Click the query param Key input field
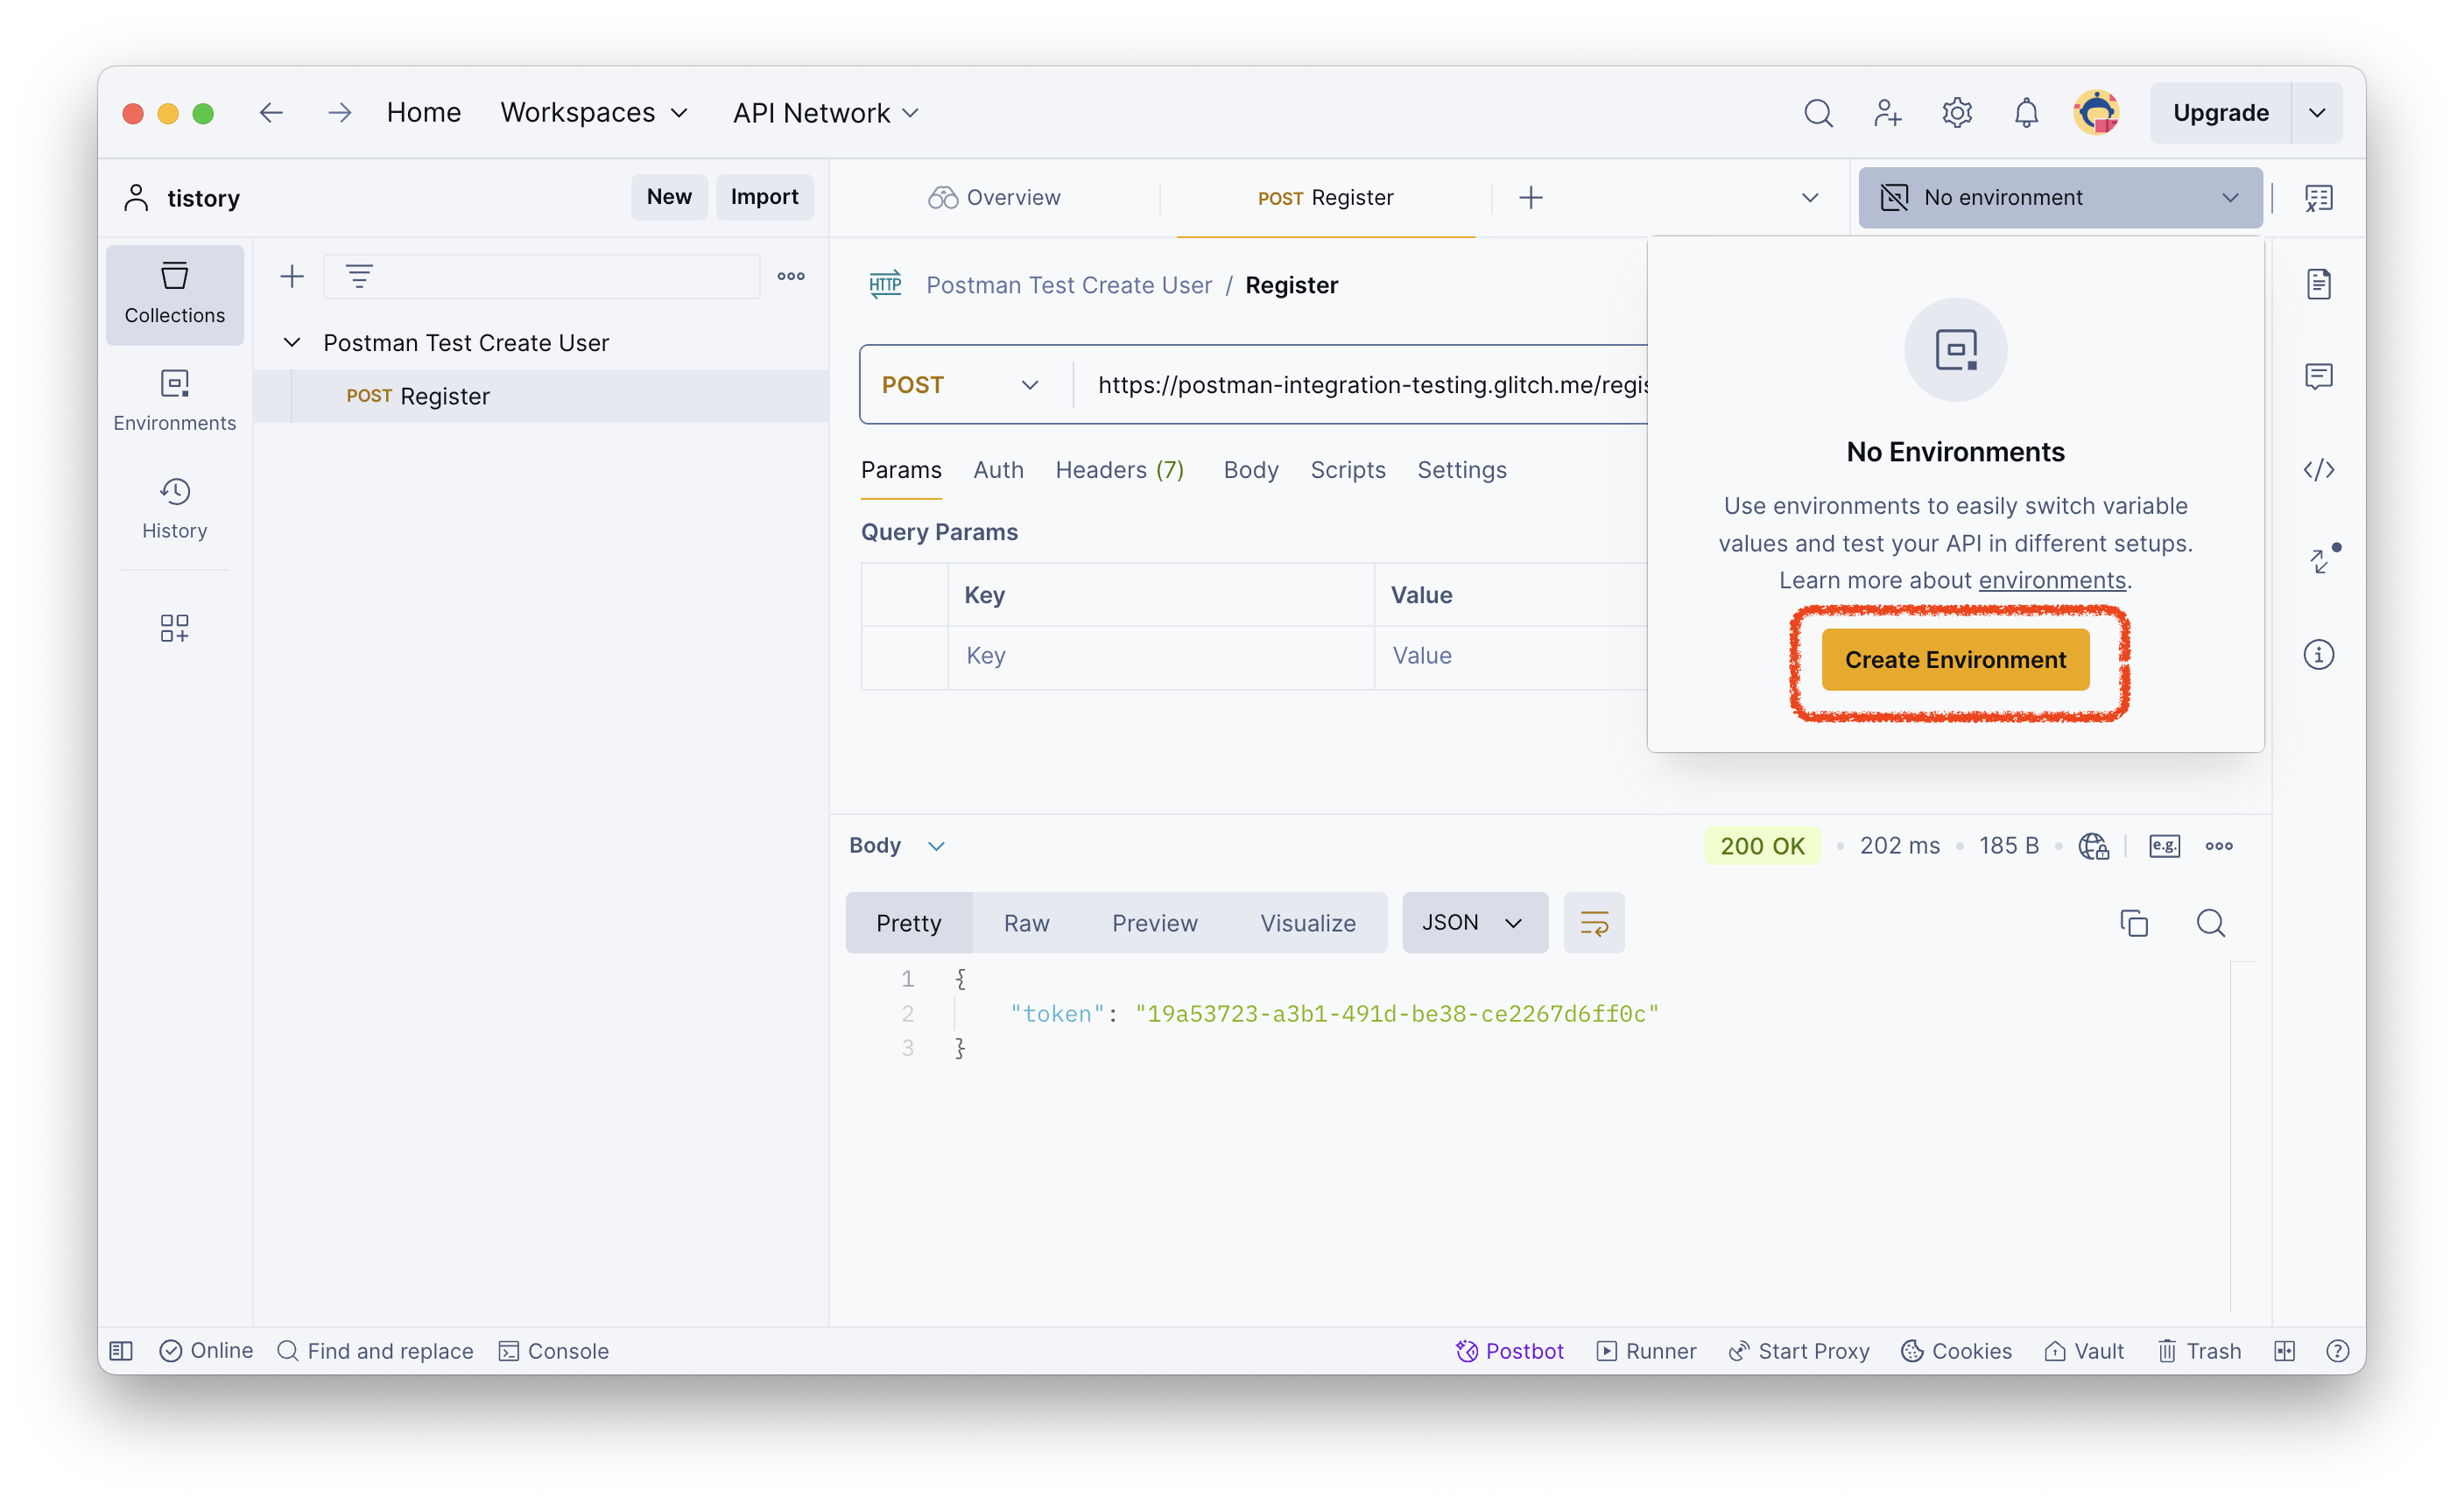This screenshot has width=2464, height=1504. point(1160,656)
